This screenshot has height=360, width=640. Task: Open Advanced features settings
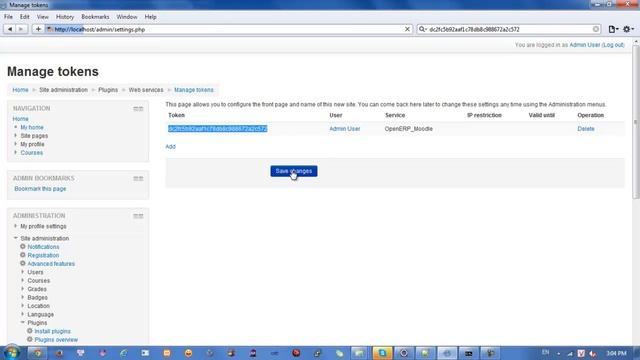pyautogui.click(x=51, y=264)
